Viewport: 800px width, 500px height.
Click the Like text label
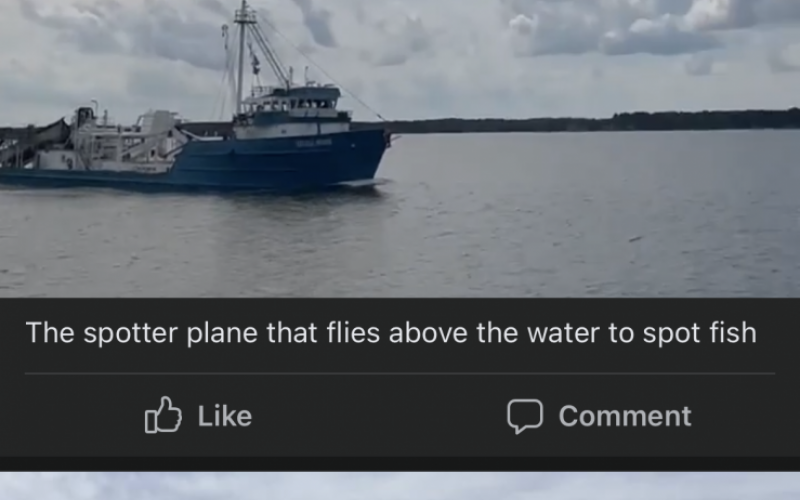[x=224, y=416]
